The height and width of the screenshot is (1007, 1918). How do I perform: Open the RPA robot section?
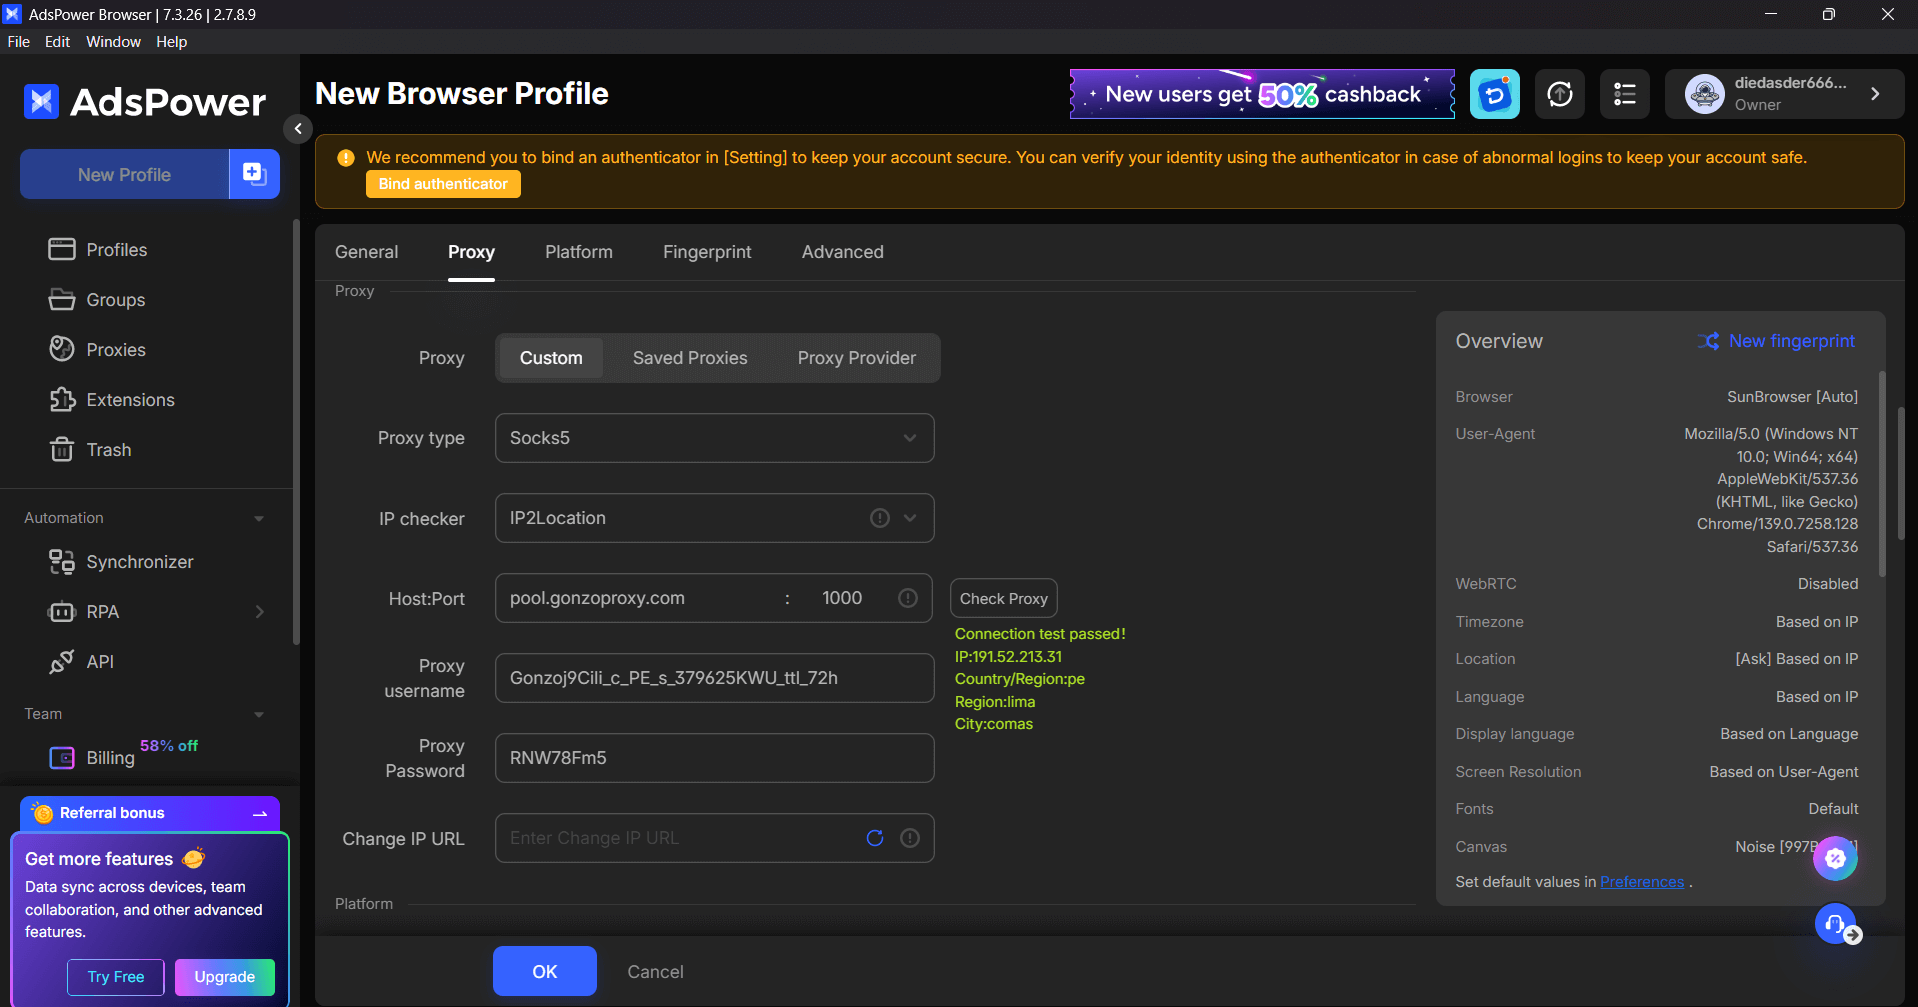pyautogui.click(x=62, y=612)
